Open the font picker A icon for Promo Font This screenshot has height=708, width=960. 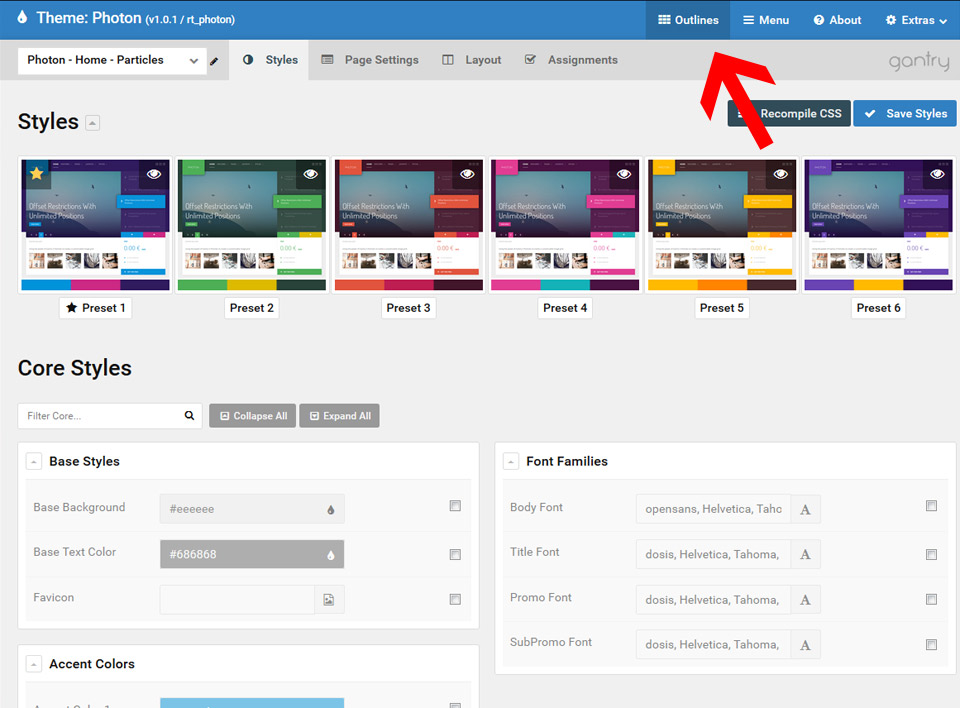coord(805,600)
